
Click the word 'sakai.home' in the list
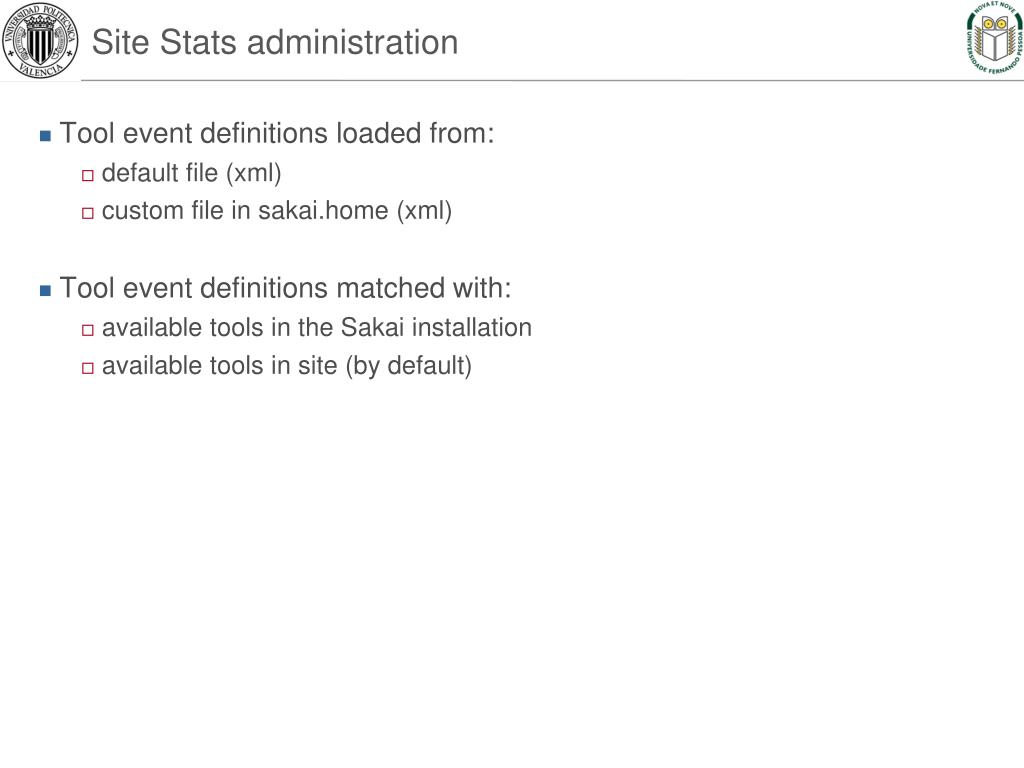[x=323, y=211]
